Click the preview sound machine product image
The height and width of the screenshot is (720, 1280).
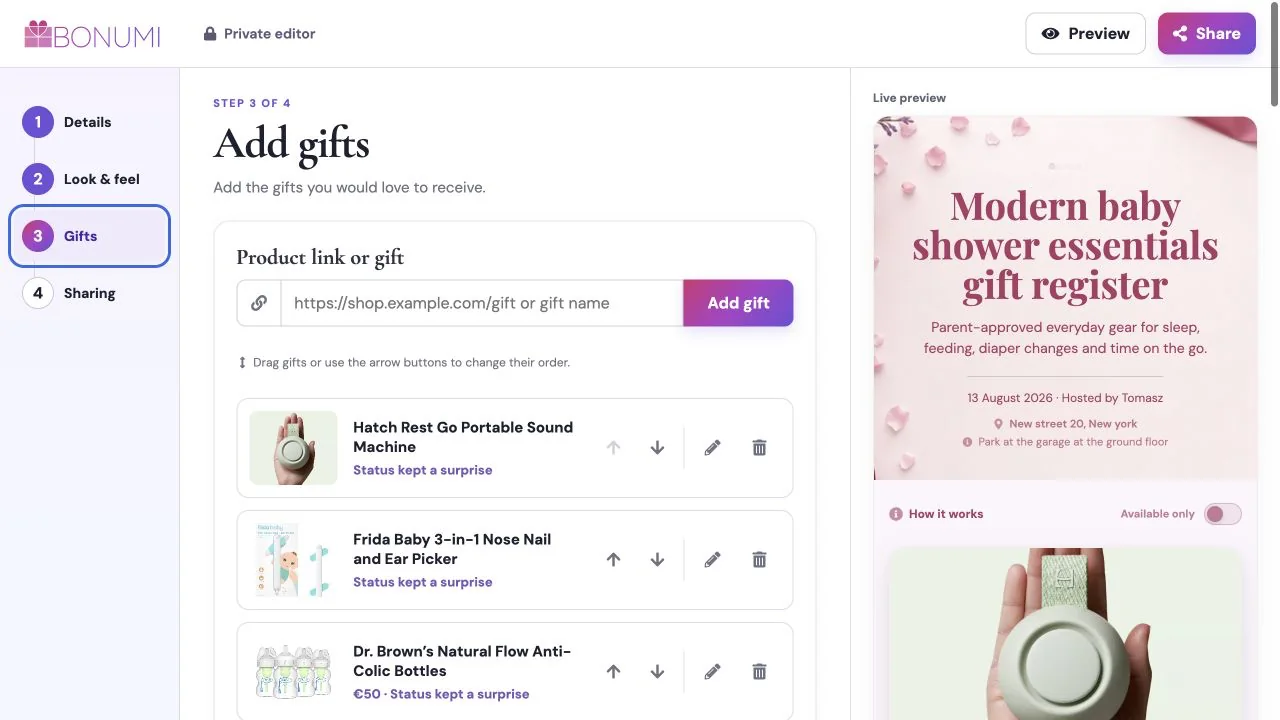pos(1065,634)
